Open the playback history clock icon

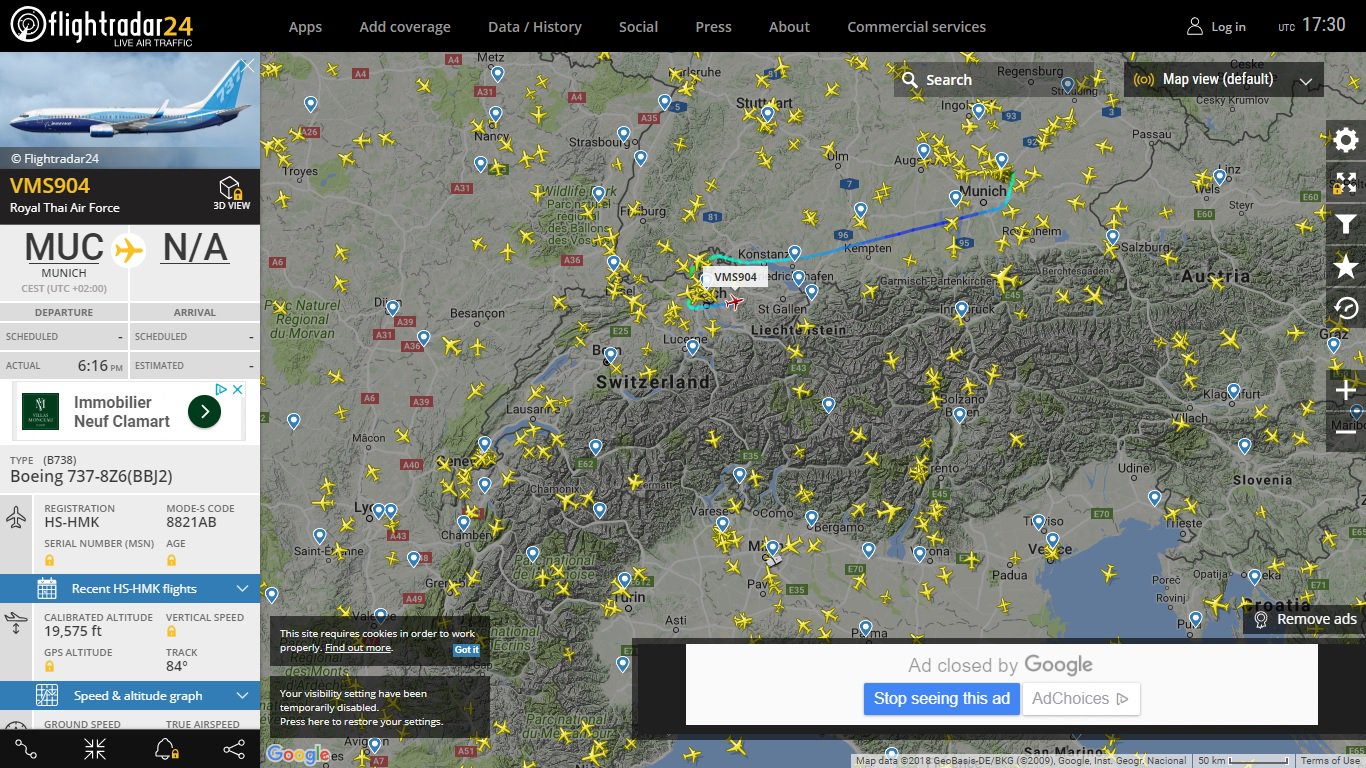1346,308
